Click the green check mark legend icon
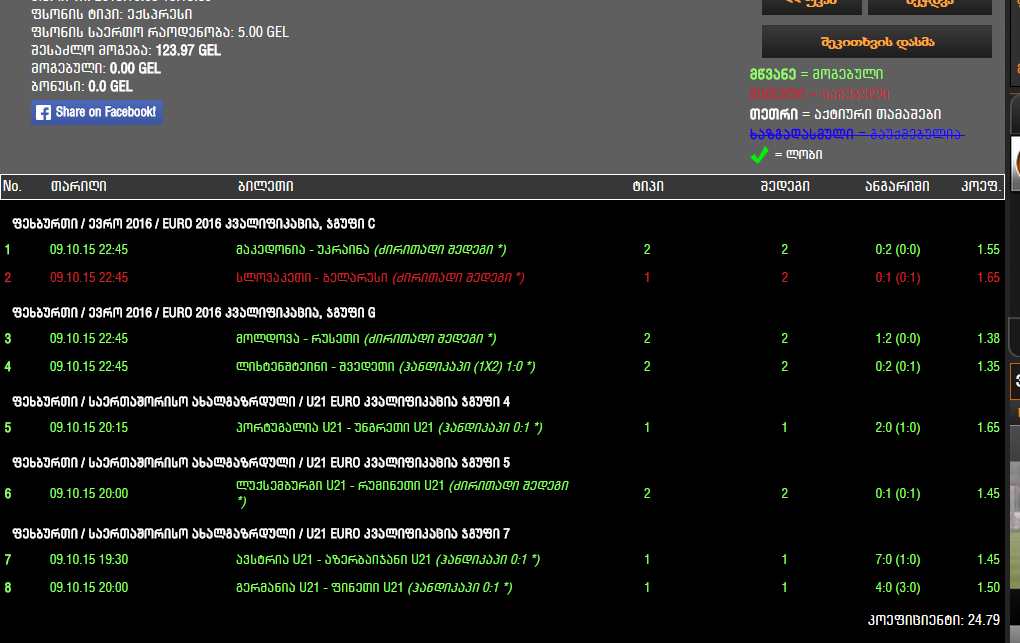1020x643 pixels. point(758,155)
